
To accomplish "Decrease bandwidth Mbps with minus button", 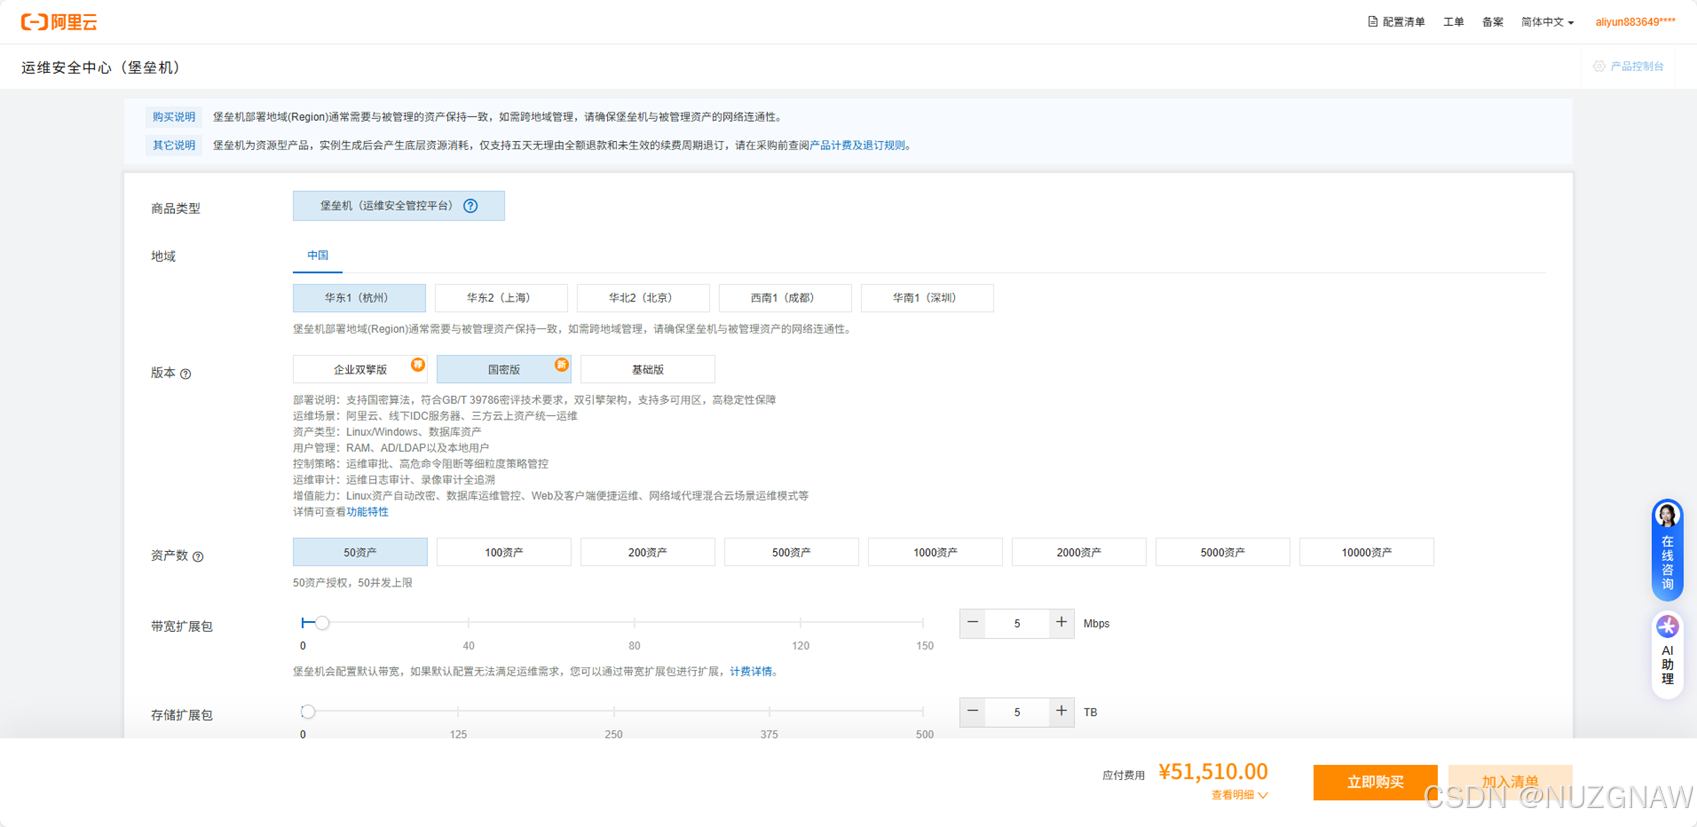I will tap(972, 623).
